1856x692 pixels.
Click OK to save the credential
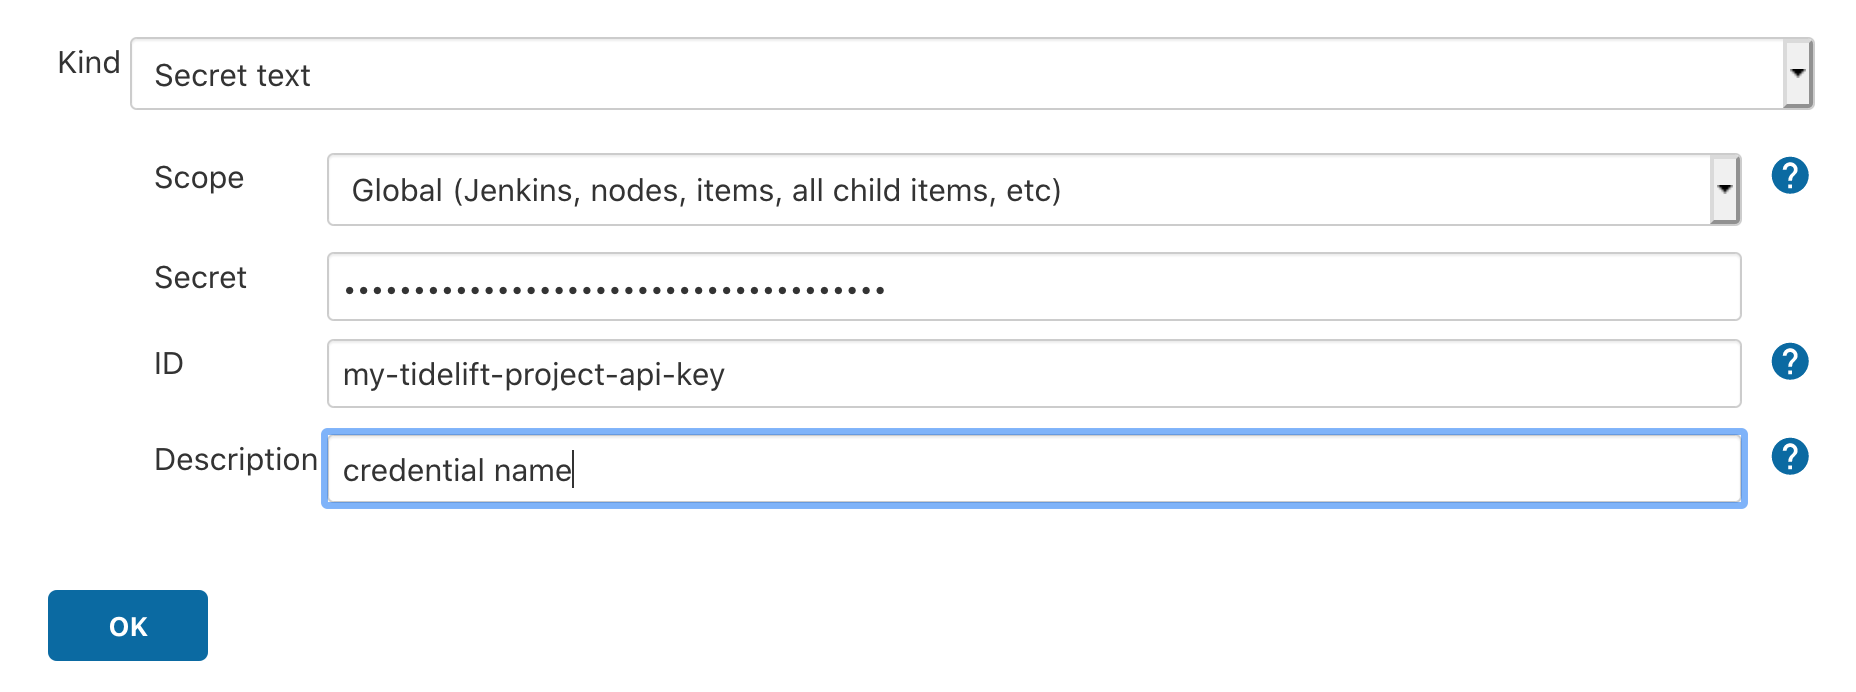128,625
